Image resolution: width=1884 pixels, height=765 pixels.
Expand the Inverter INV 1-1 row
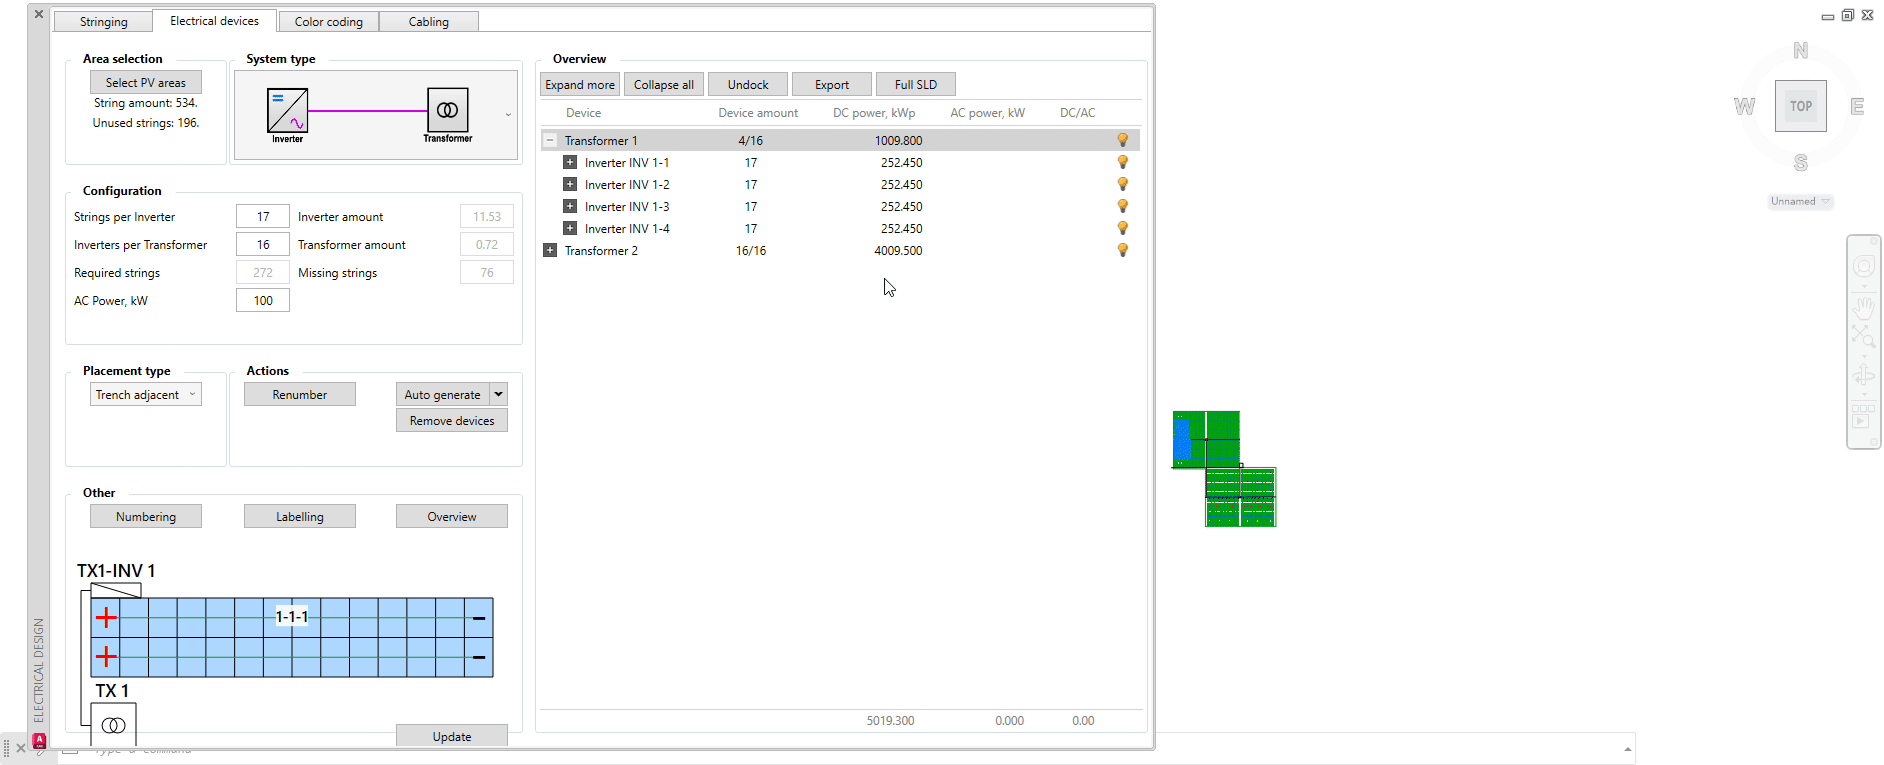tap(570, 163)
